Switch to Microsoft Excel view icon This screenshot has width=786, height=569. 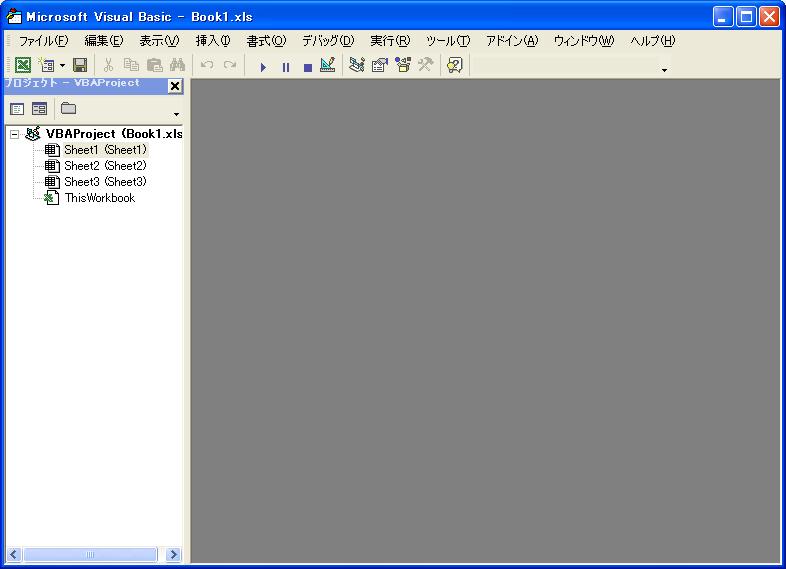[x=23, y=65]
